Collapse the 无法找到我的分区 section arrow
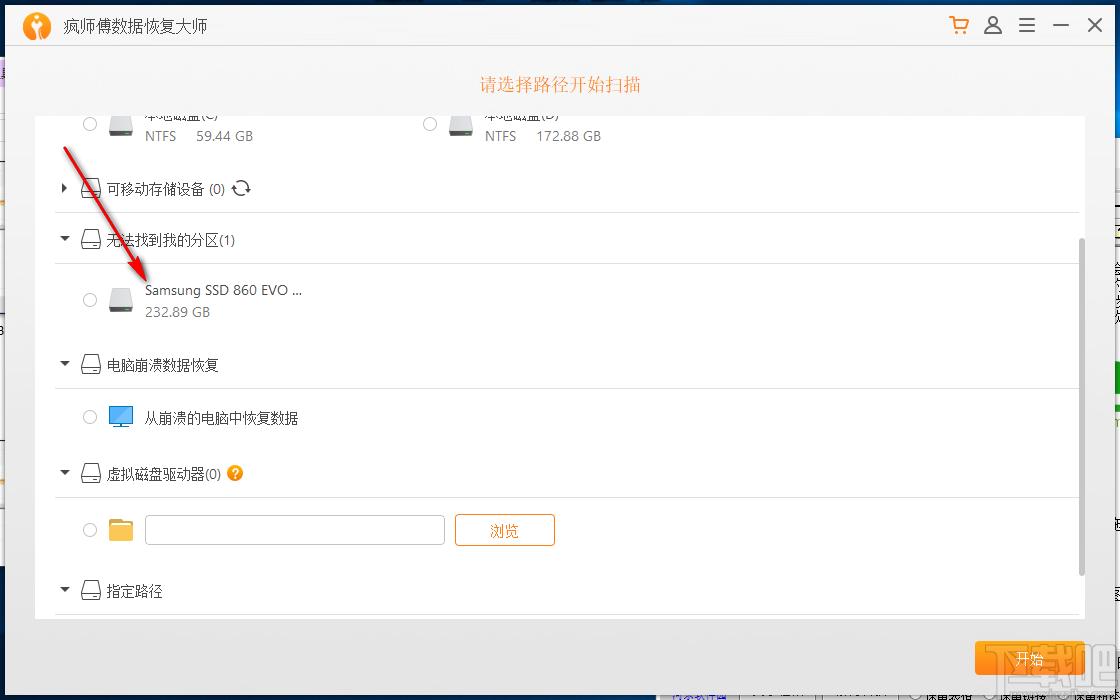The image size is (1120, 700). tap(65, 239)
